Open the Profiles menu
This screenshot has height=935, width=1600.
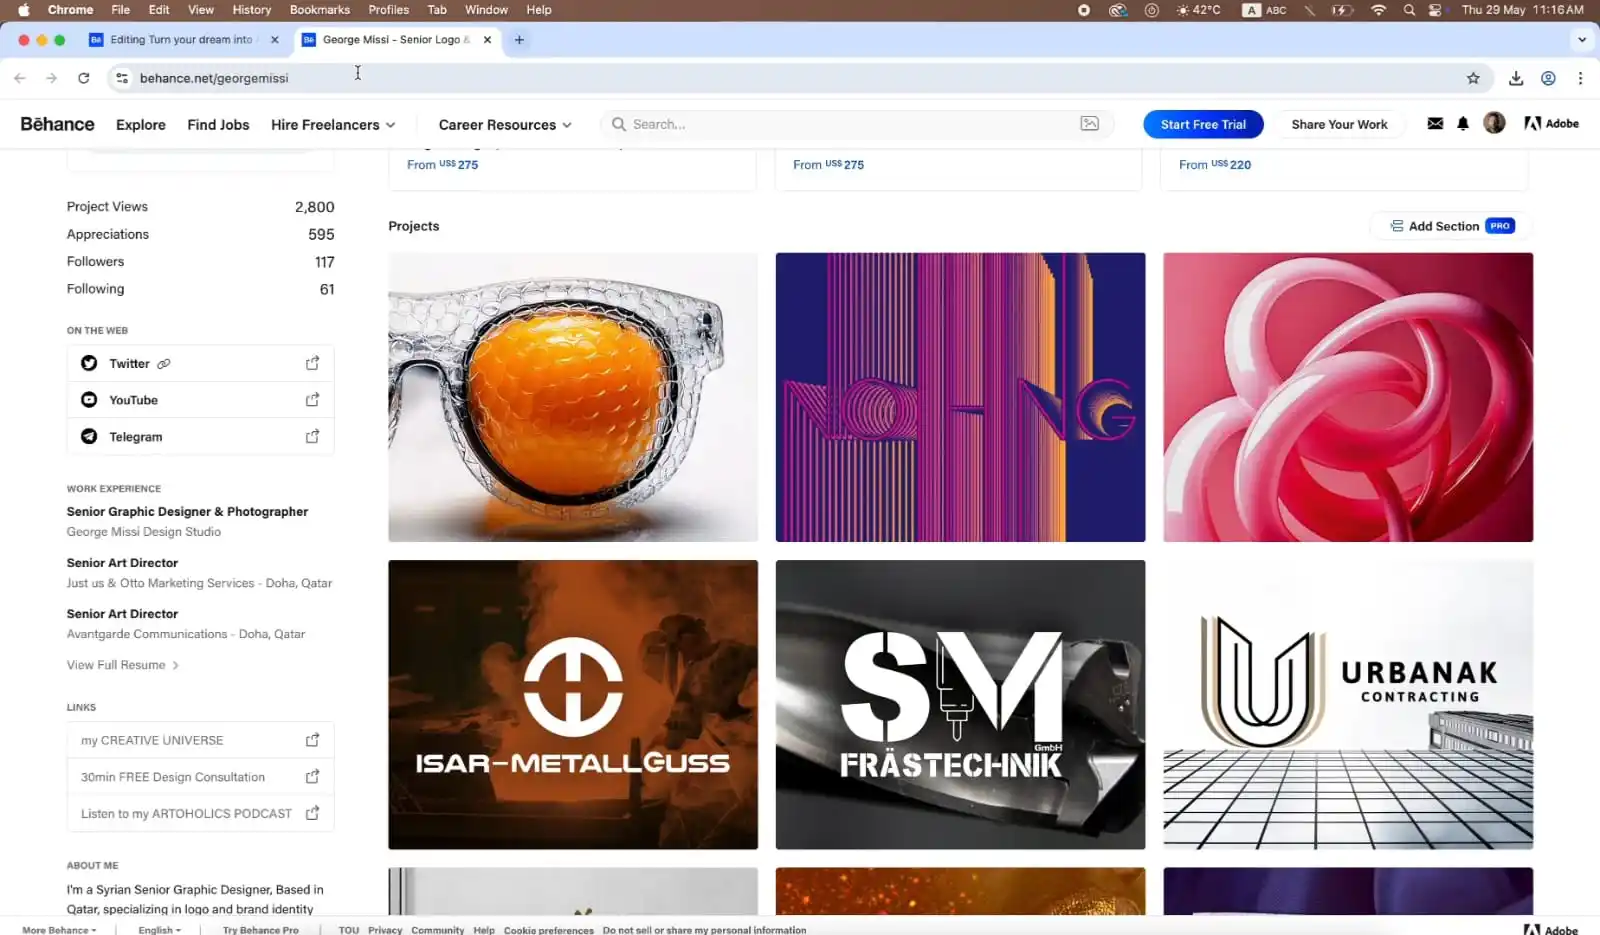tap(388, 10)
